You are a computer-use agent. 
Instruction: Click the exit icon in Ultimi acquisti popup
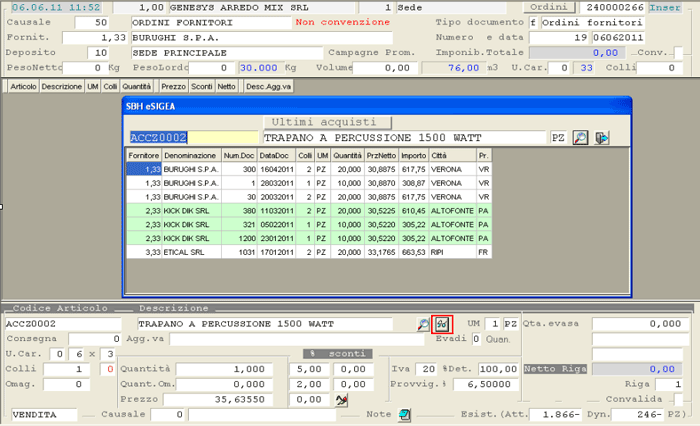pos(602,138)
